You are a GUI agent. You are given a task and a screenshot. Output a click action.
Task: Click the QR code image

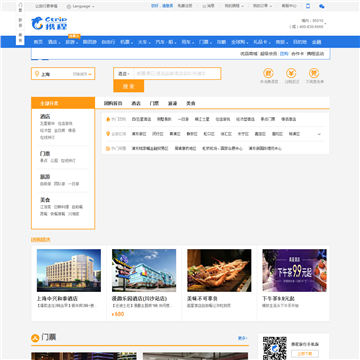(275, 348)
